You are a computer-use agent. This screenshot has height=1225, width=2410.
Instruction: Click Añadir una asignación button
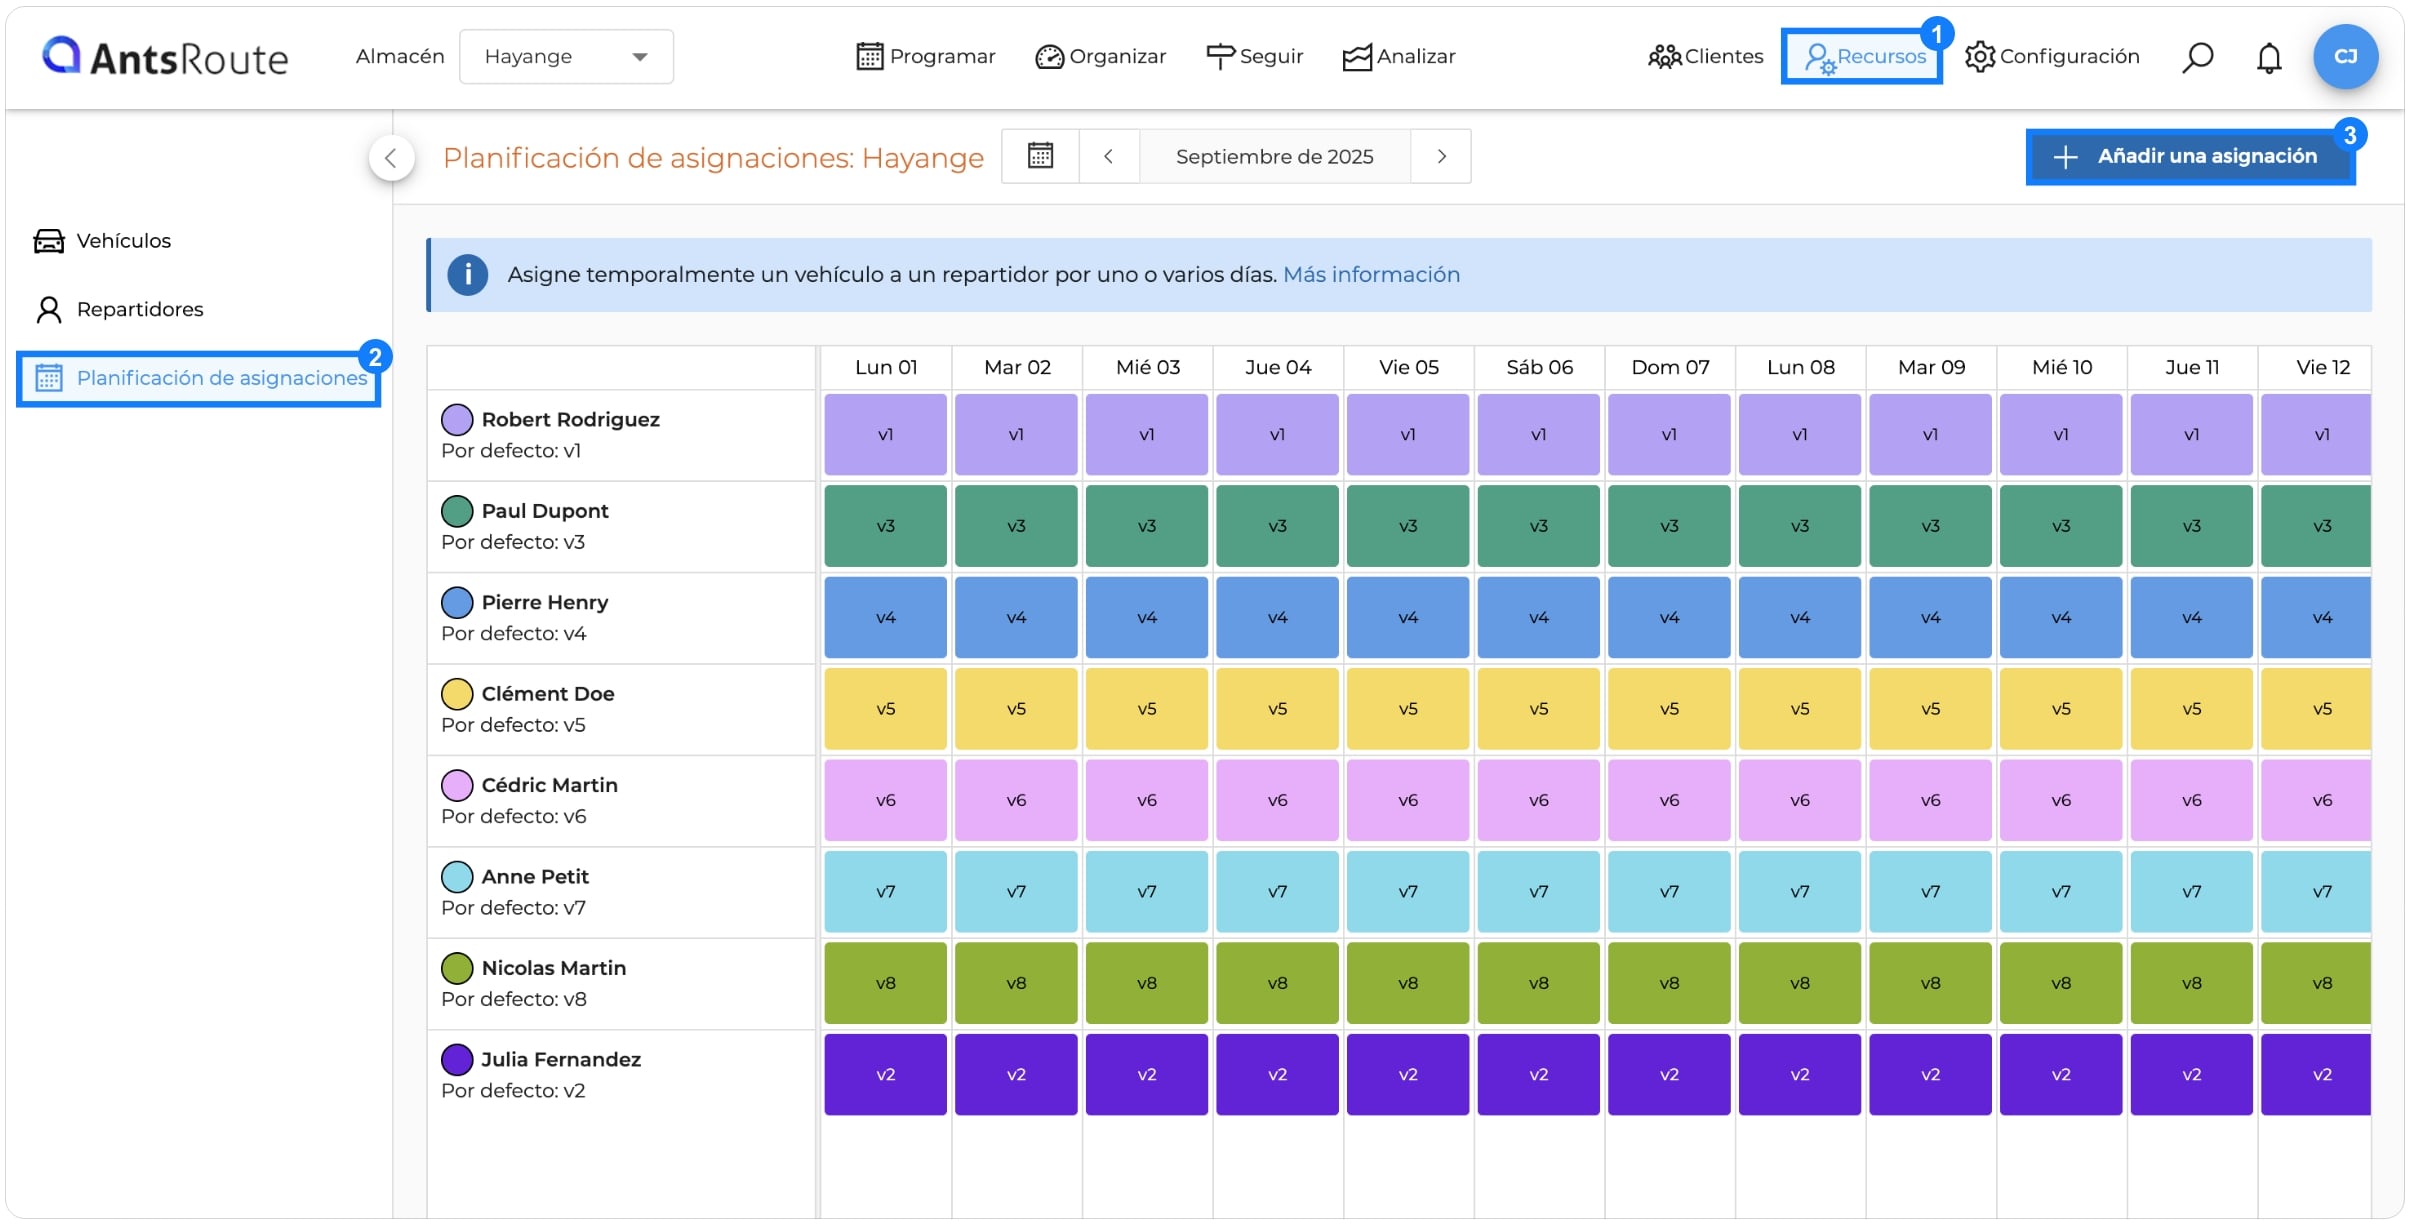(x=2189, y=156)
